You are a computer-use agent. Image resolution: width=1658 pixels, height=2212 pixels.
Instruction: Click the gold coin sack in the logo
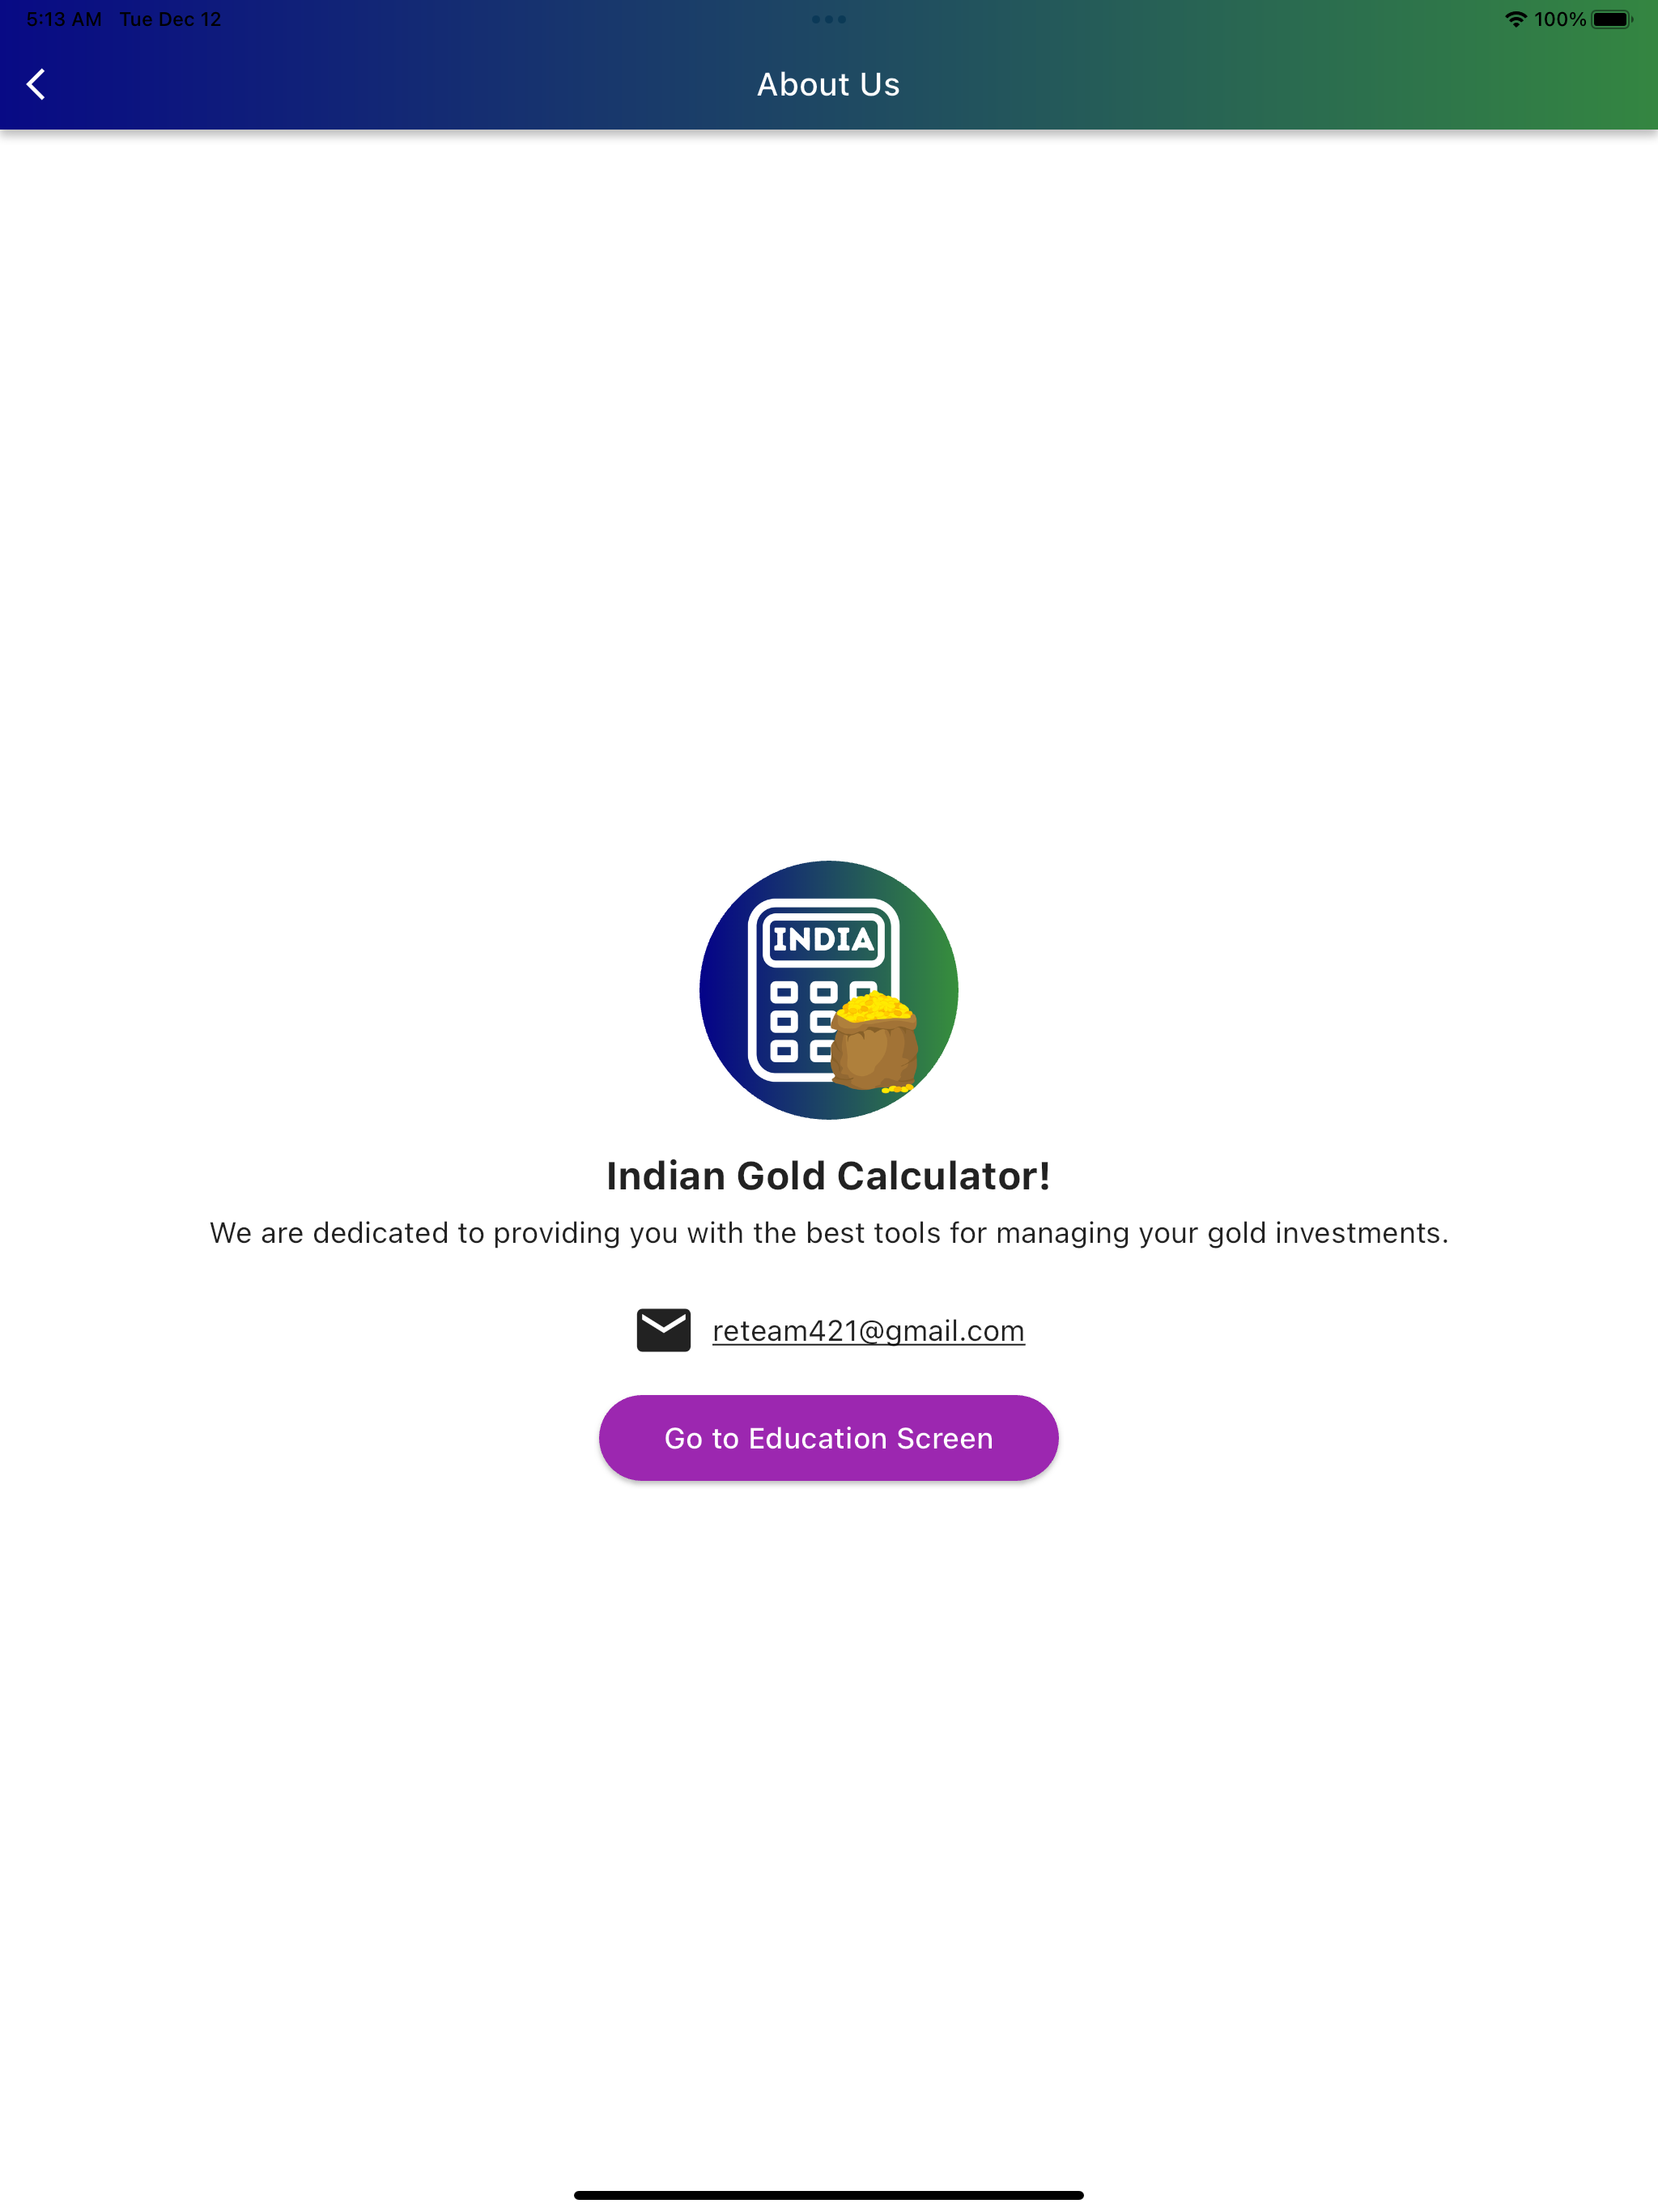click(x=875, y=1042)
